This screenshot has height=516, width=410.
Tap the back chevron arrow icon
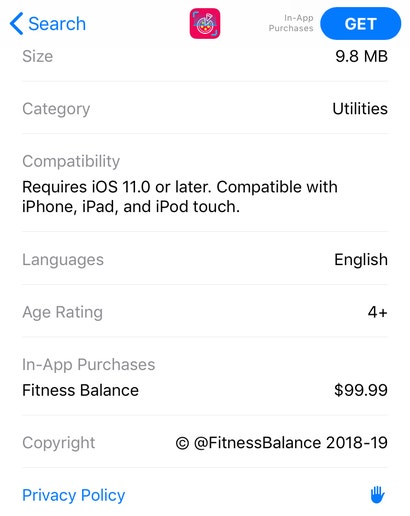coord(16,24)
